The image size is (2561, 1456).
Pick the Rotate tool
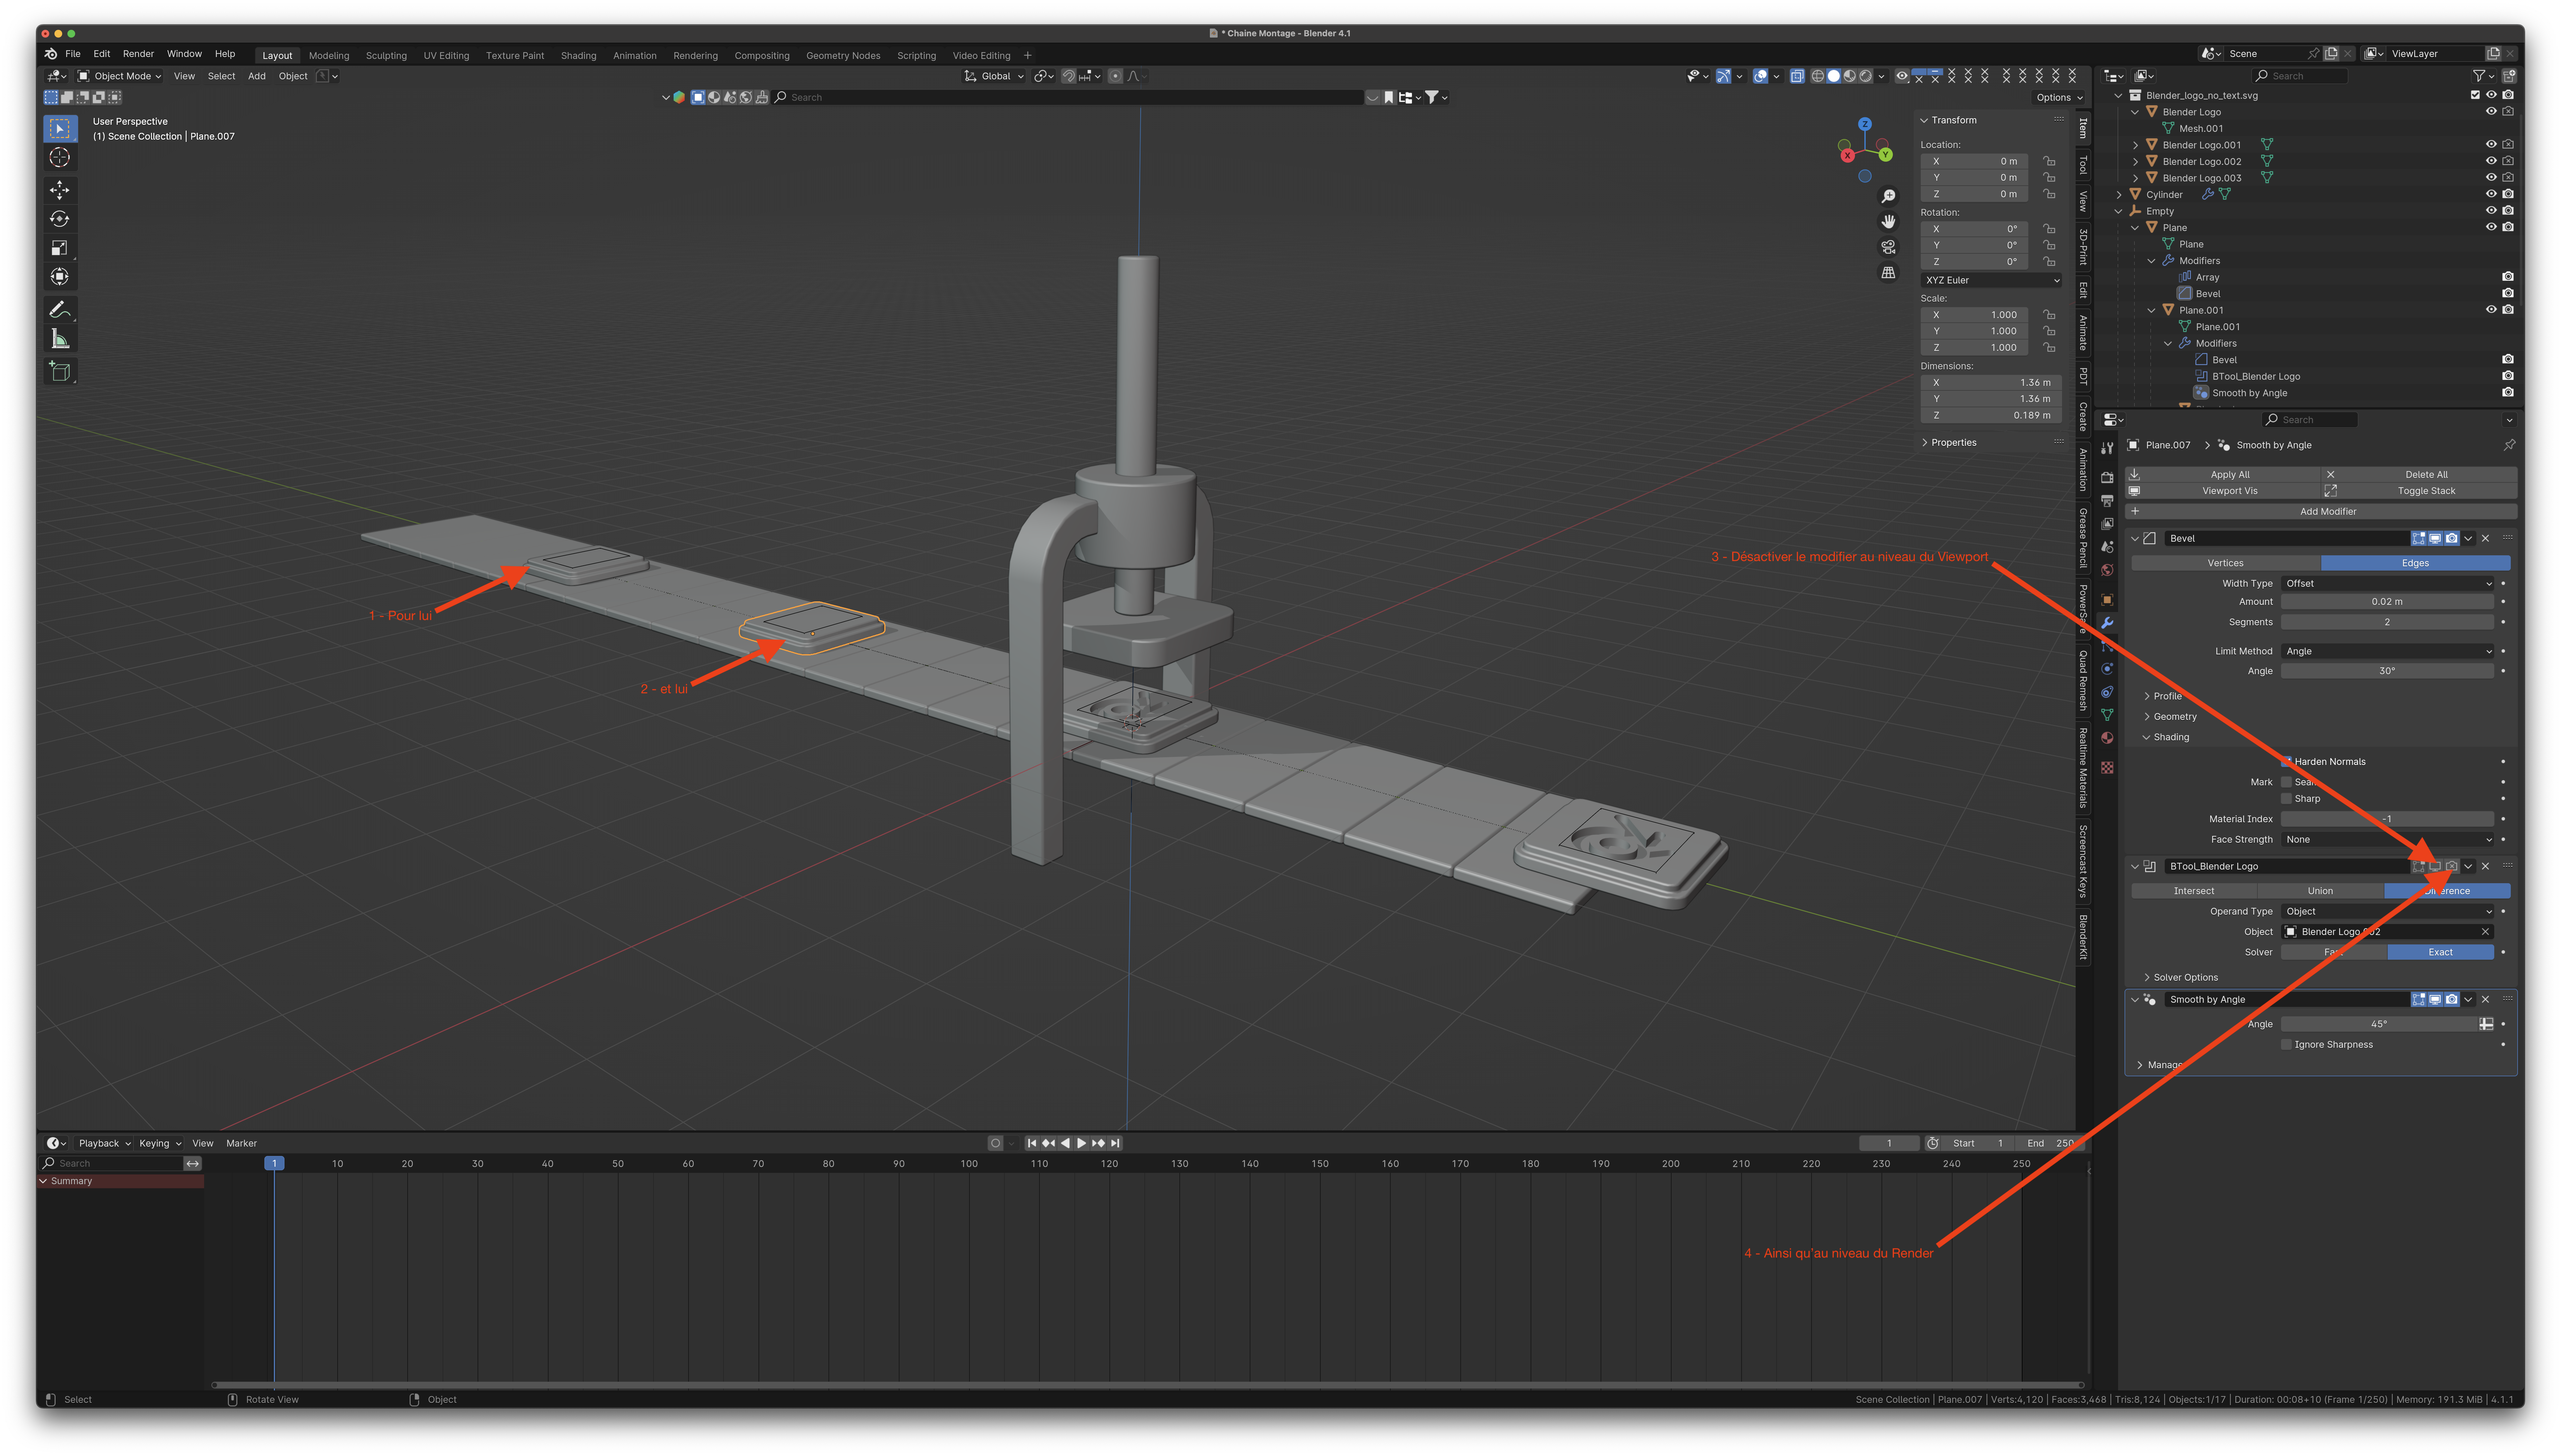click(60, 219)
